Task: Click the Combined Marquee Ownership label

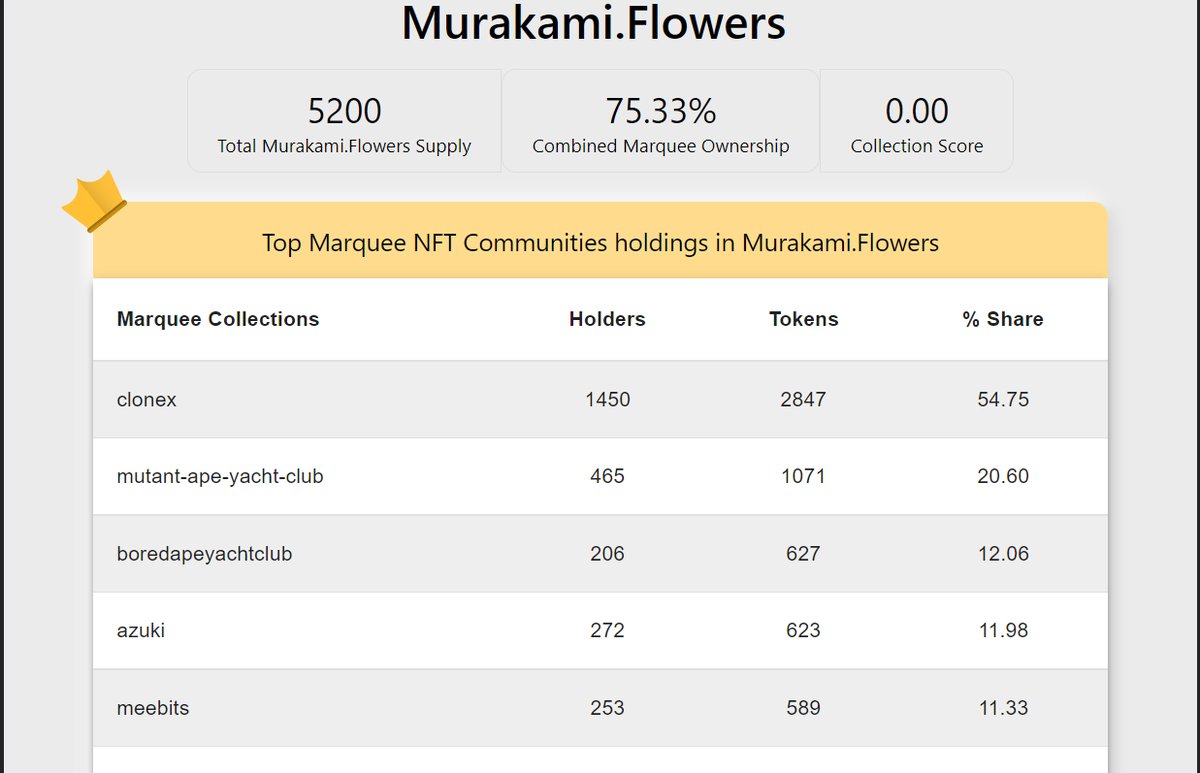Action: click(x=661, y=146)
